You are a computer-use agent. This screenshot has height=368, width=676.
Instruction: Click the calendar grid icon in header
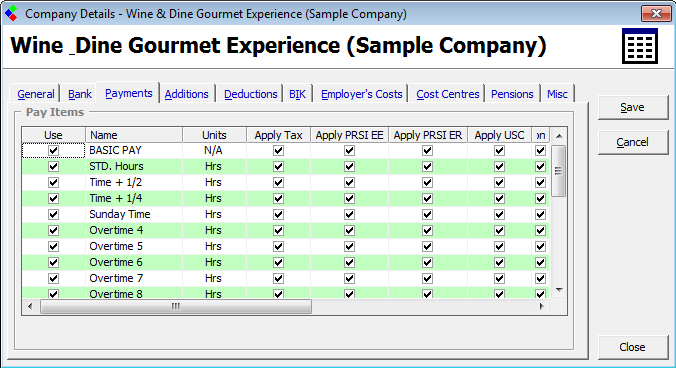click(x=640, y=46)
